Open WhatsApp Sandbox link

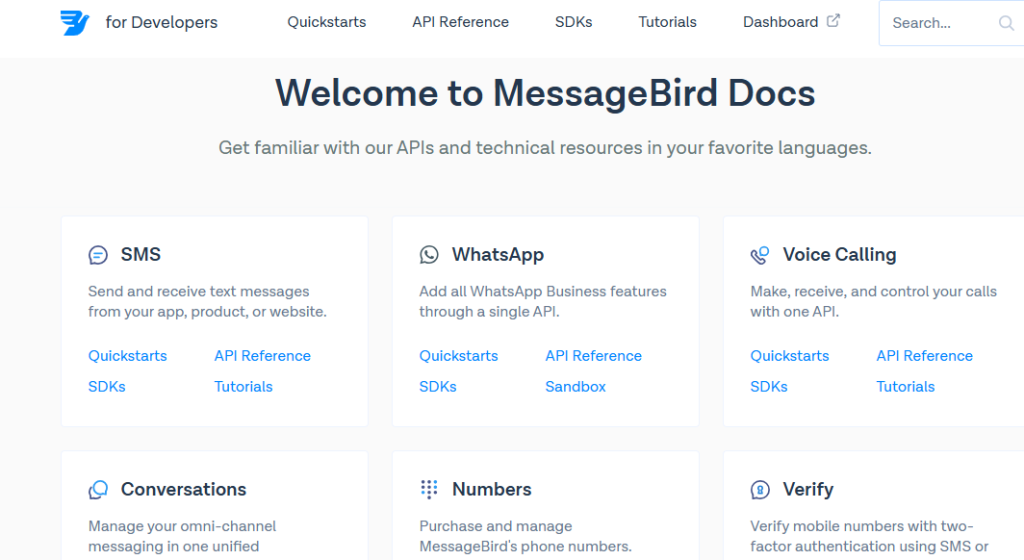tap(575, 386)
